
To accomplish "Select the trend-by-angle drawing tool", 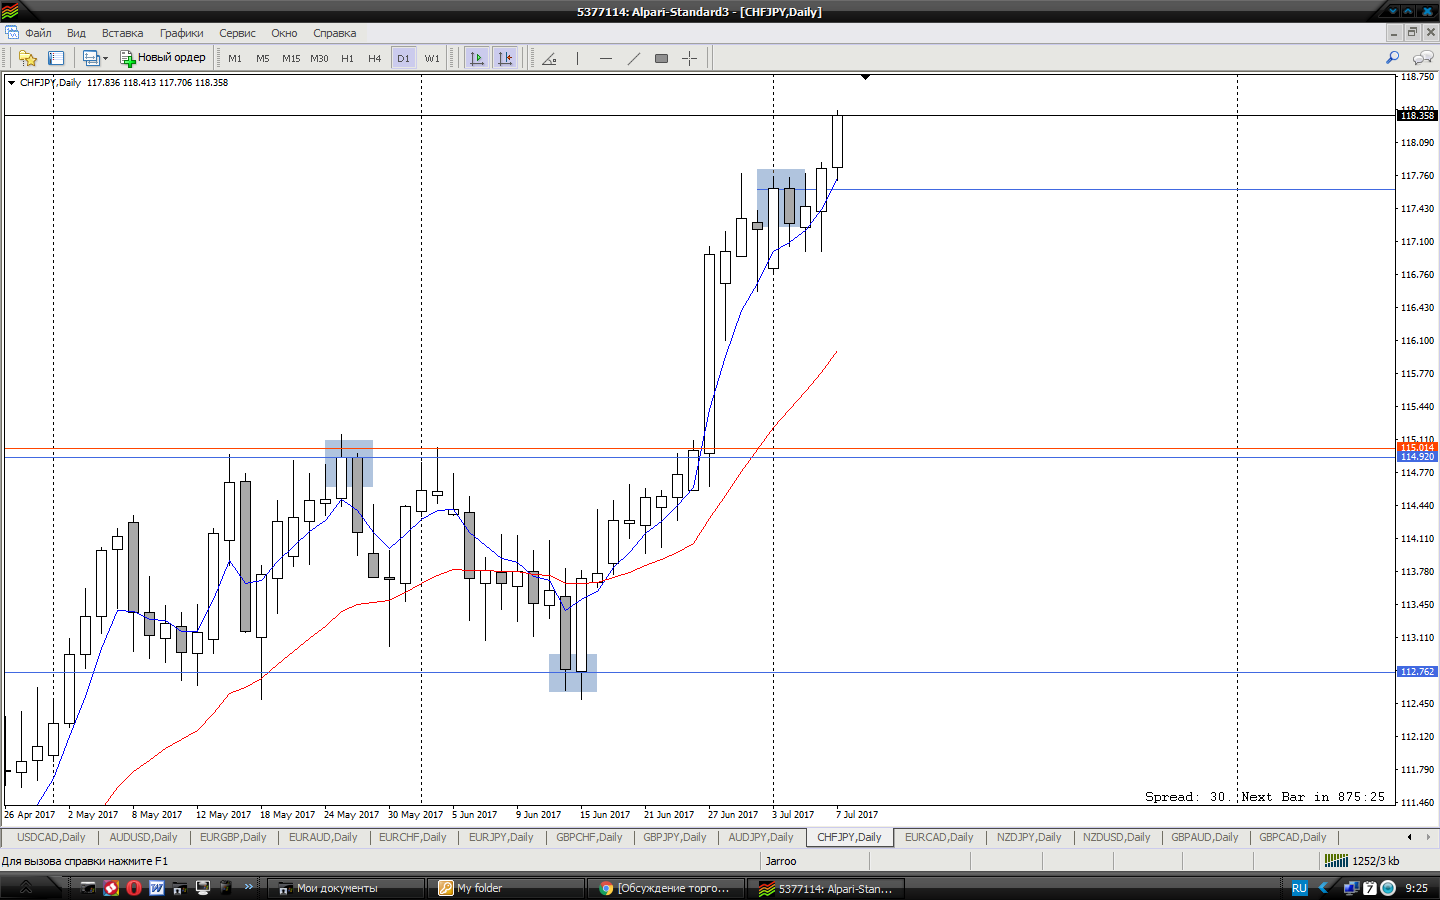I will pos(549,58).
